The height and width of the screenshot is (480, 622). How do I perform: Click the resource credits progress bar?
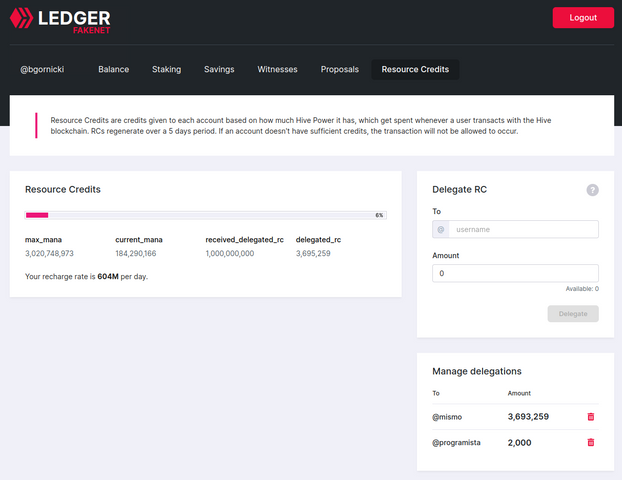click(205, 215)
